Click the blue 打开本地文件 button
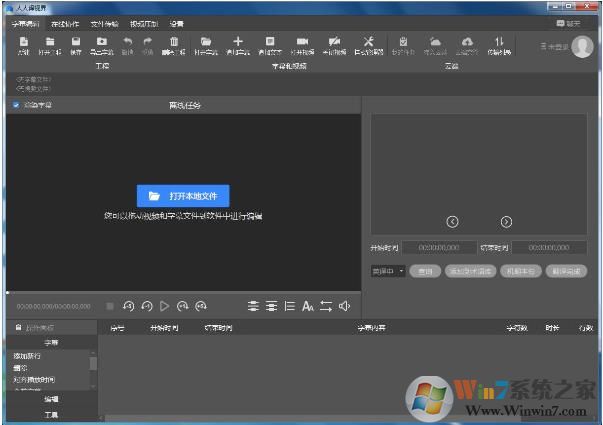The width and height of the screenshot is (603, 425). click(x=183, y=195)
